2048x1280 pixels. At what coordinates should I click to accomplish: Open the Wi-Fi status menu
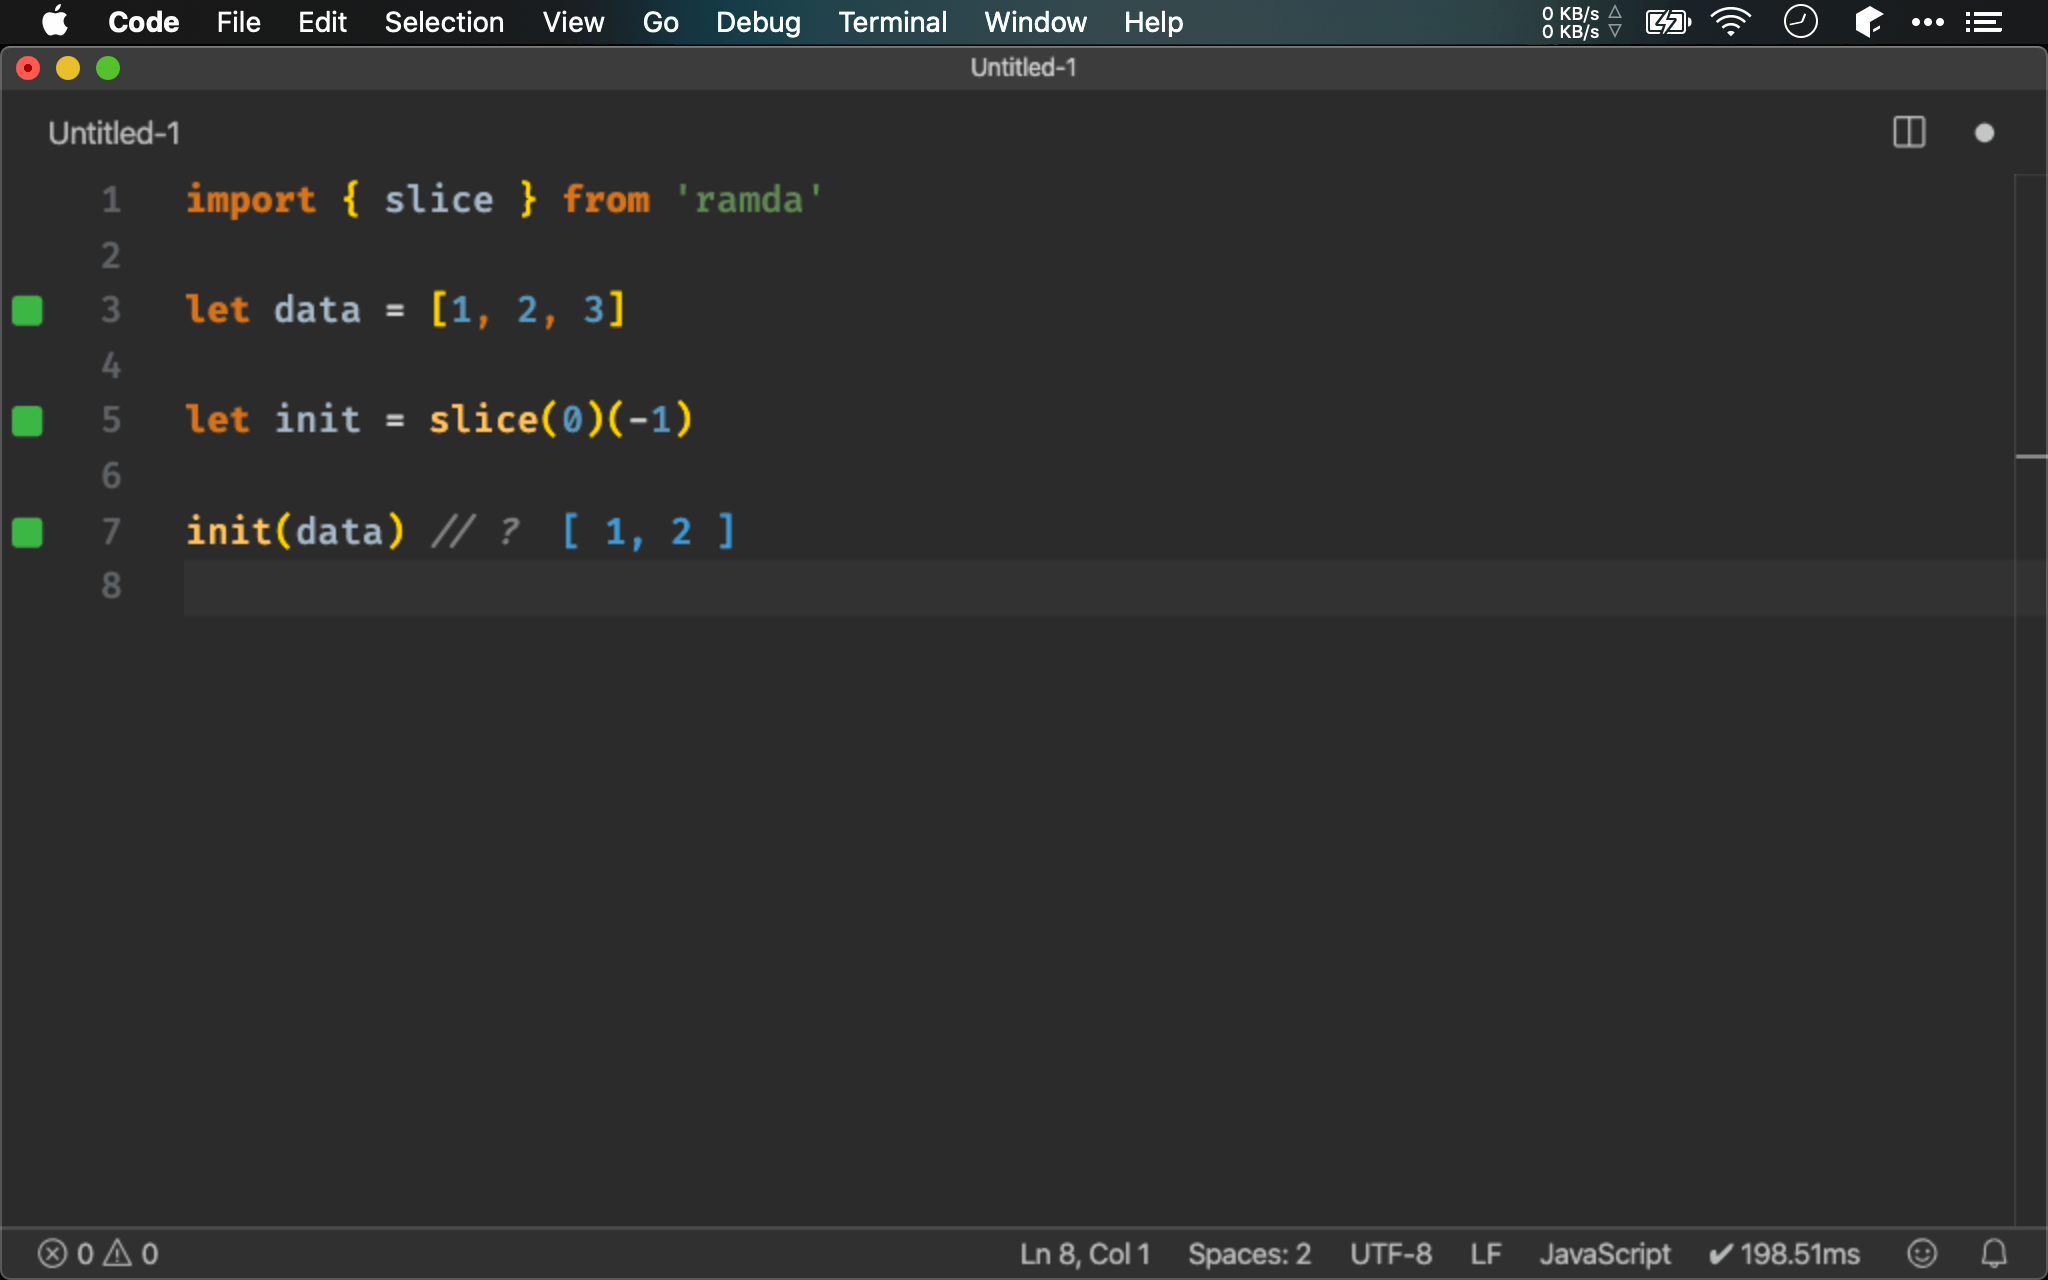(1731, 22)
